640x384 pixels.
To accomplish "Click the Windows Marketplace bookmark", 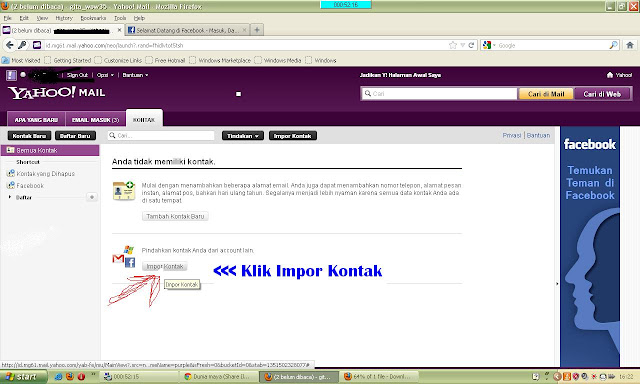I will (220, 60).
